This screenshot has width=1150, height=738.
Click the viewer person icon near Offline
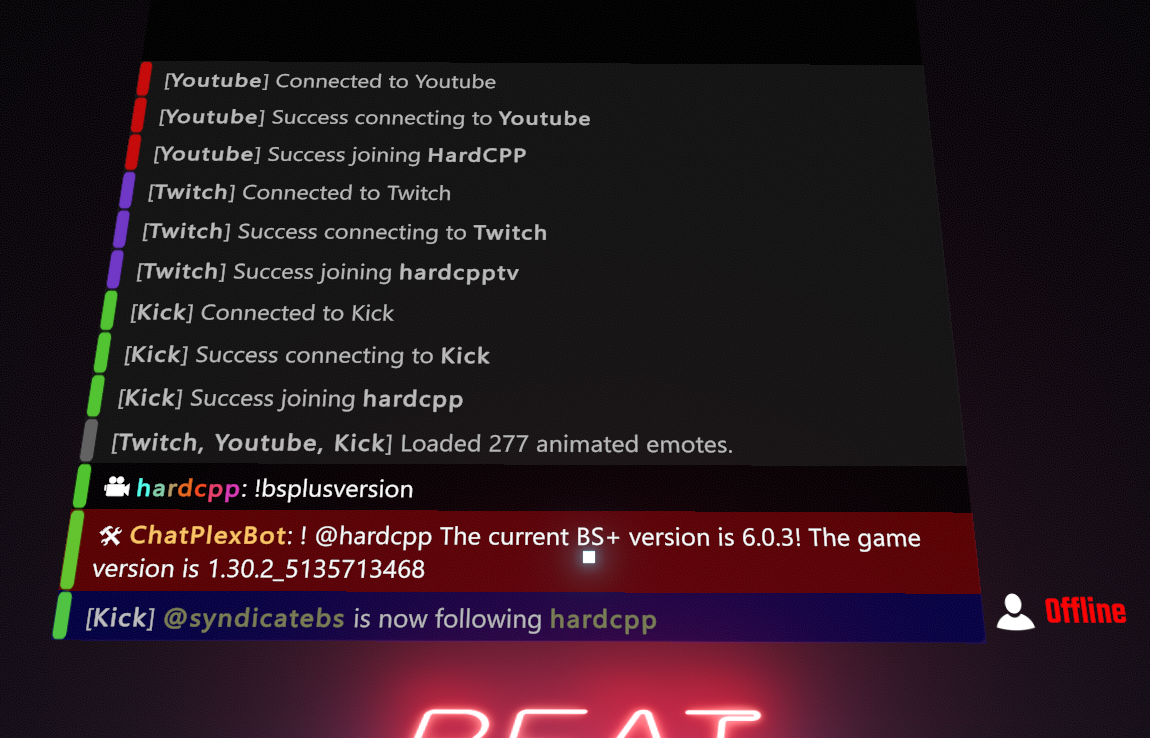pyautogui.click(x=1015, y=612)
